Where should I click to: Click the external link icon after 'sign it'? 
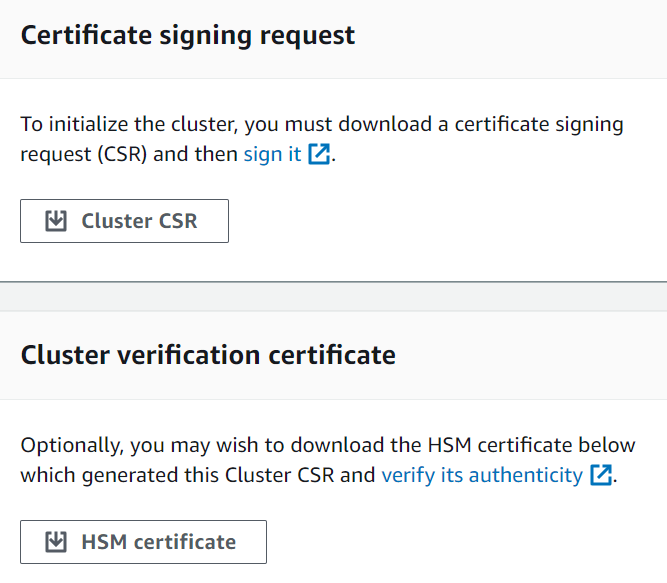click(319, 155)
